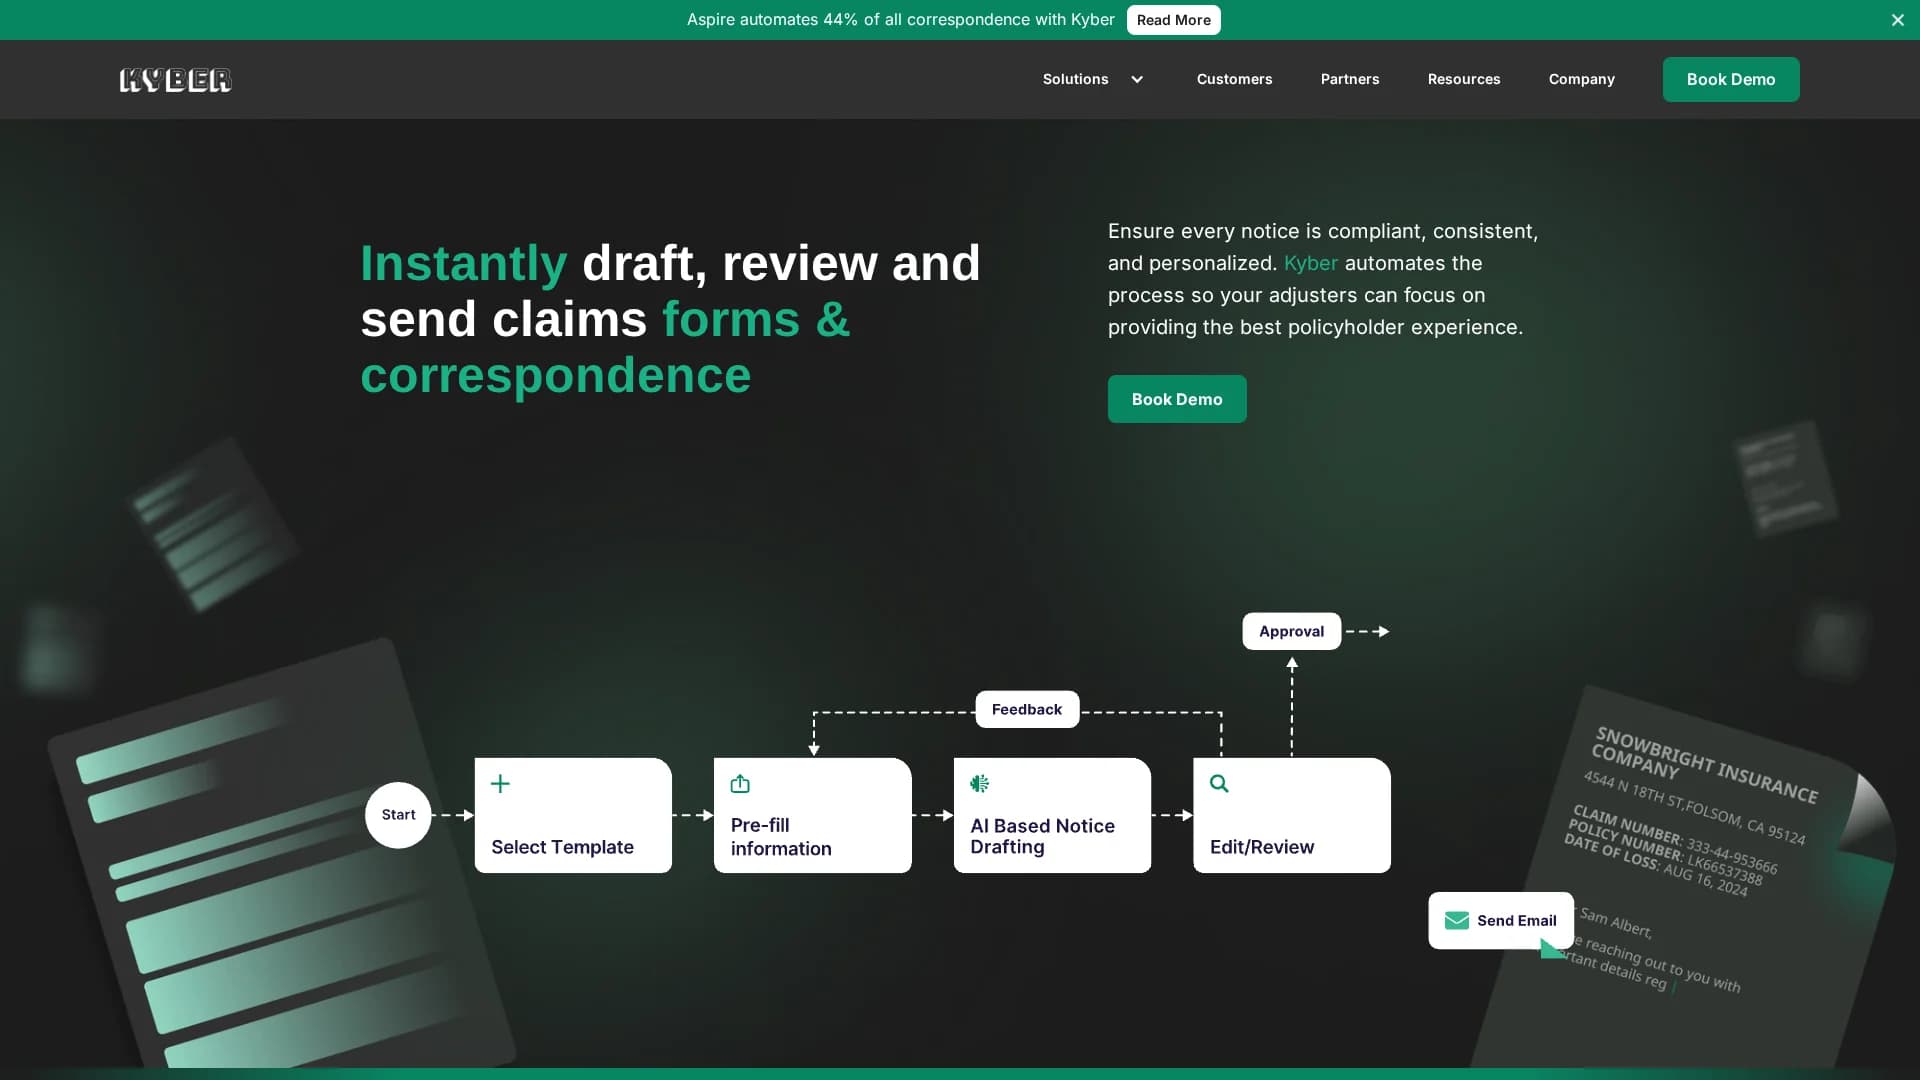Select the Pre-fill information card

coord(812,815)
